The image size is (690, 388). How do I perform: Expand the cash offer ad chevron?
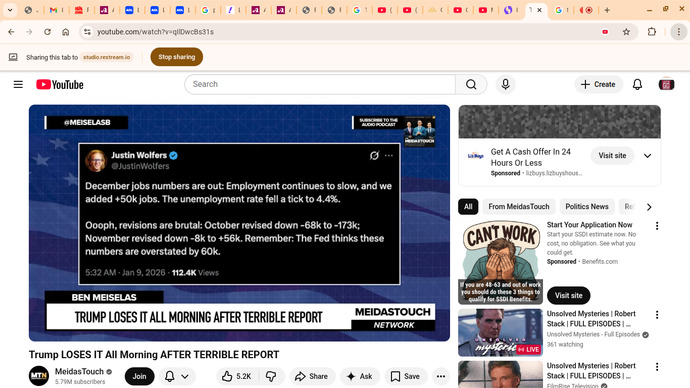tap(647, 156)
